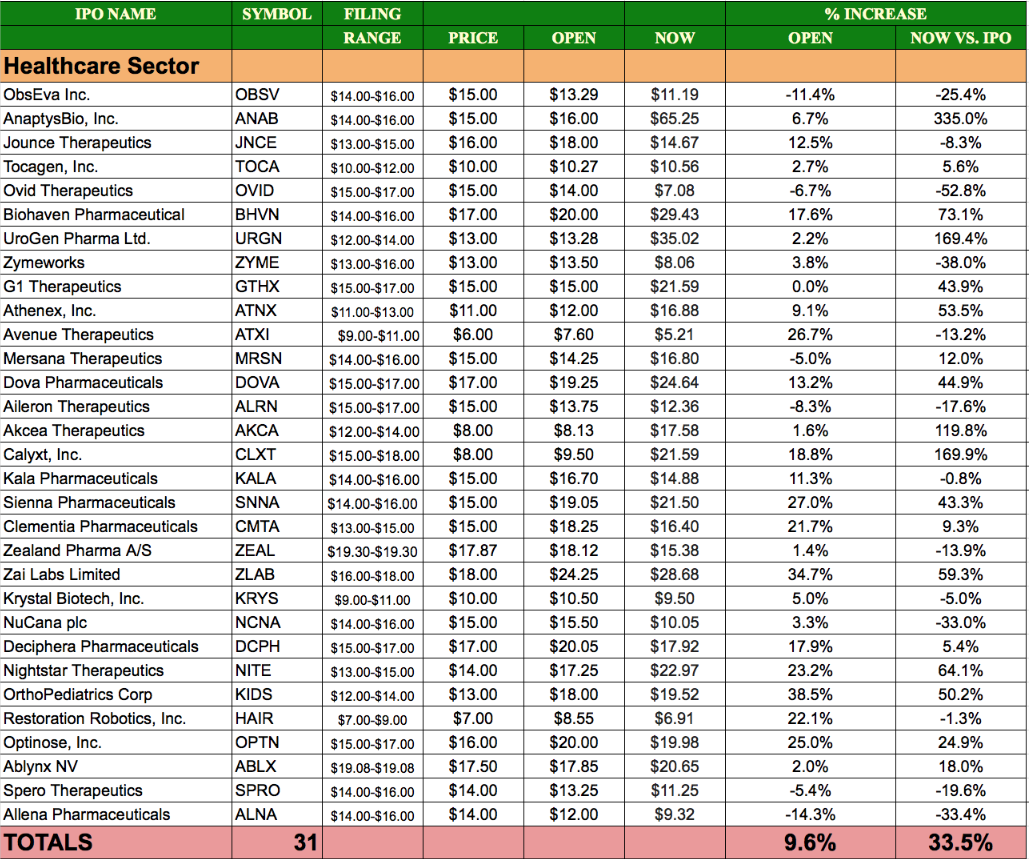Screen dimensions: 1029x859
Task: Select the "% INCREASE" header cell
Action: tap(875, 14)
